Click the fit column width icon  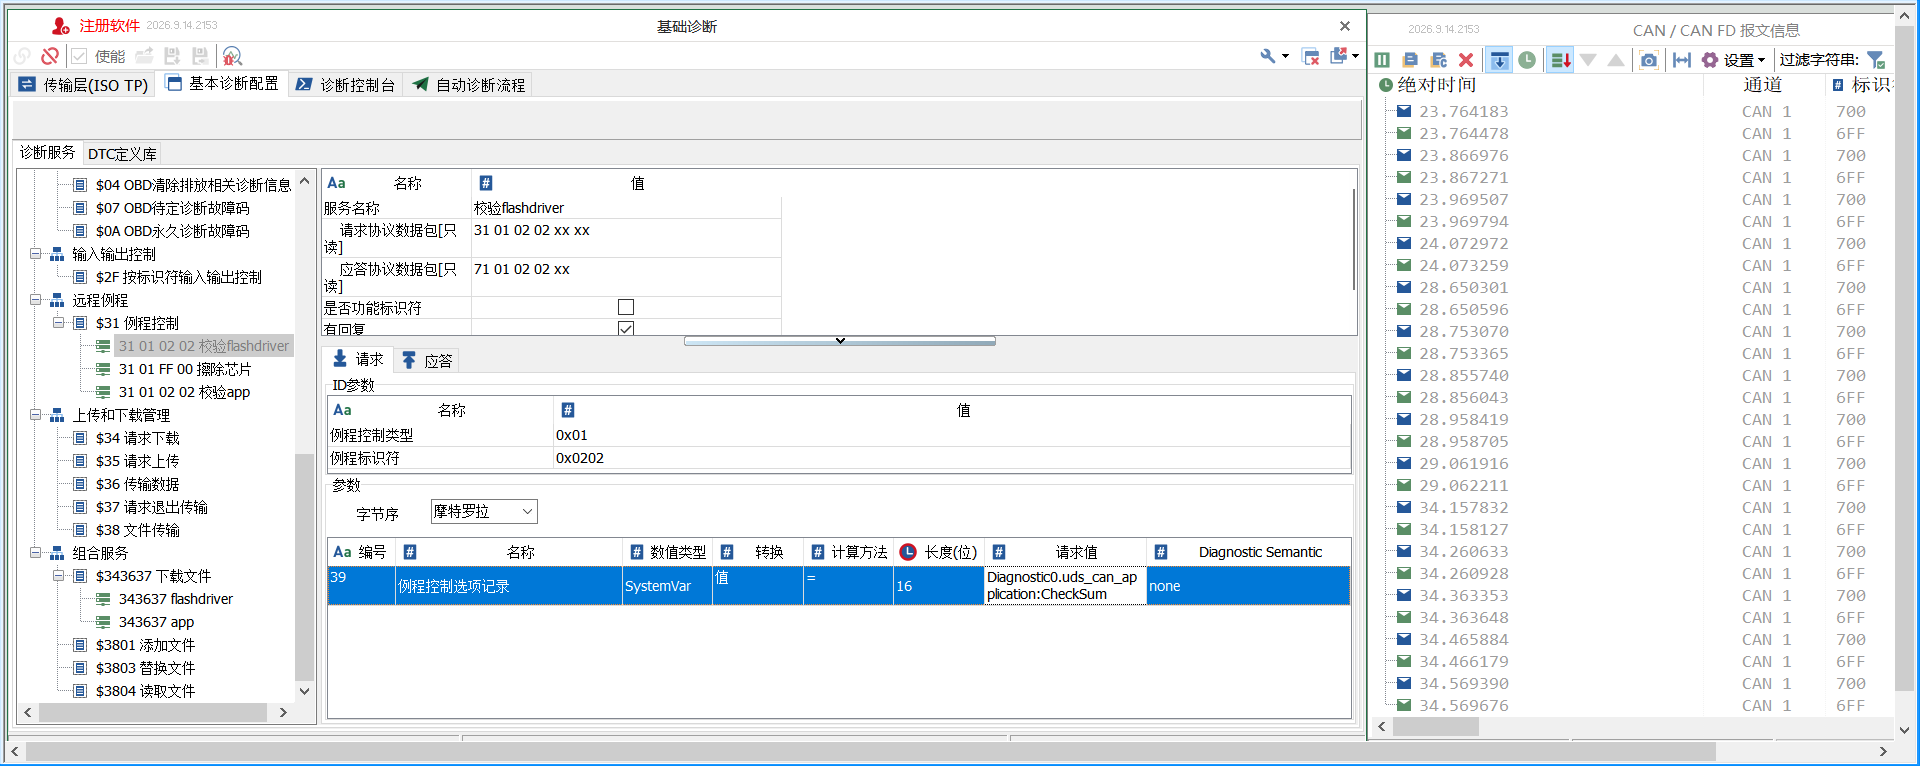click(1682, 60)
